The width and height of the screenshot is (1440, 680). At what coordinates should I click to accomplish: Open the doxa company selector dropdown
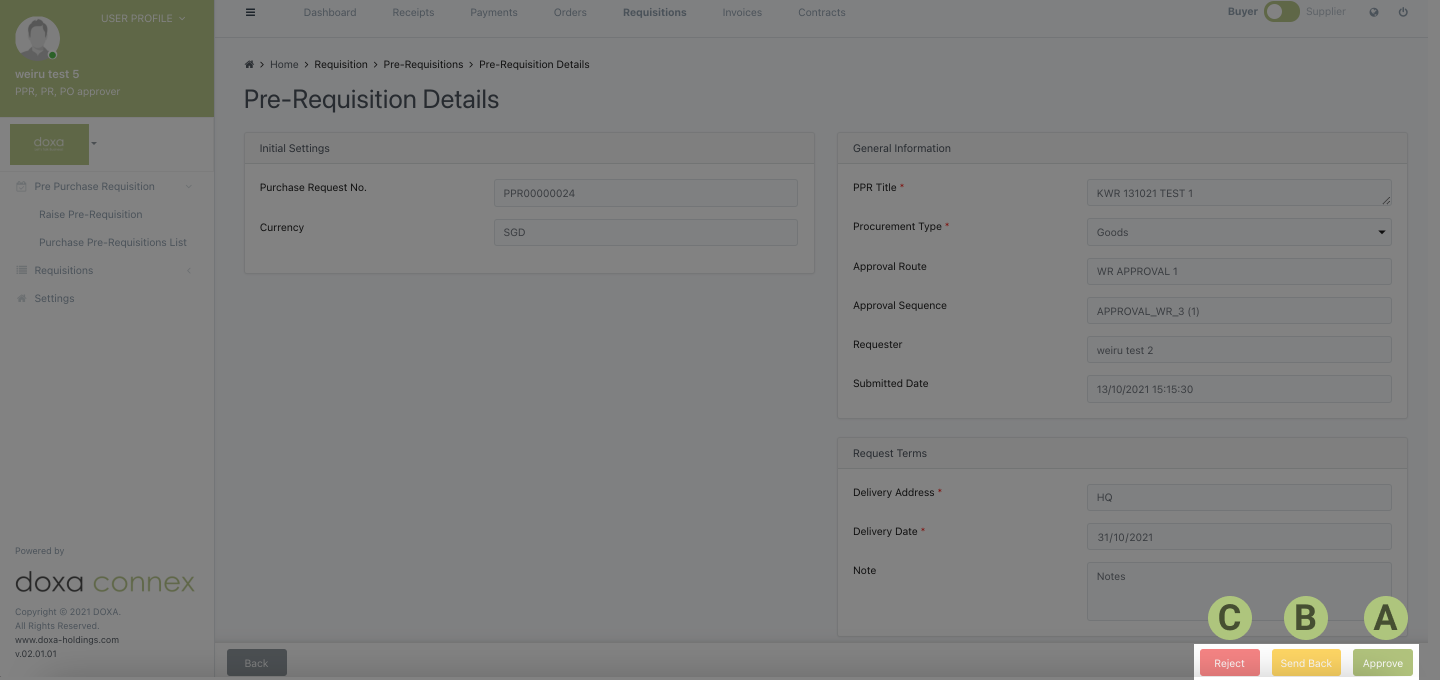(x=94, y=143)
